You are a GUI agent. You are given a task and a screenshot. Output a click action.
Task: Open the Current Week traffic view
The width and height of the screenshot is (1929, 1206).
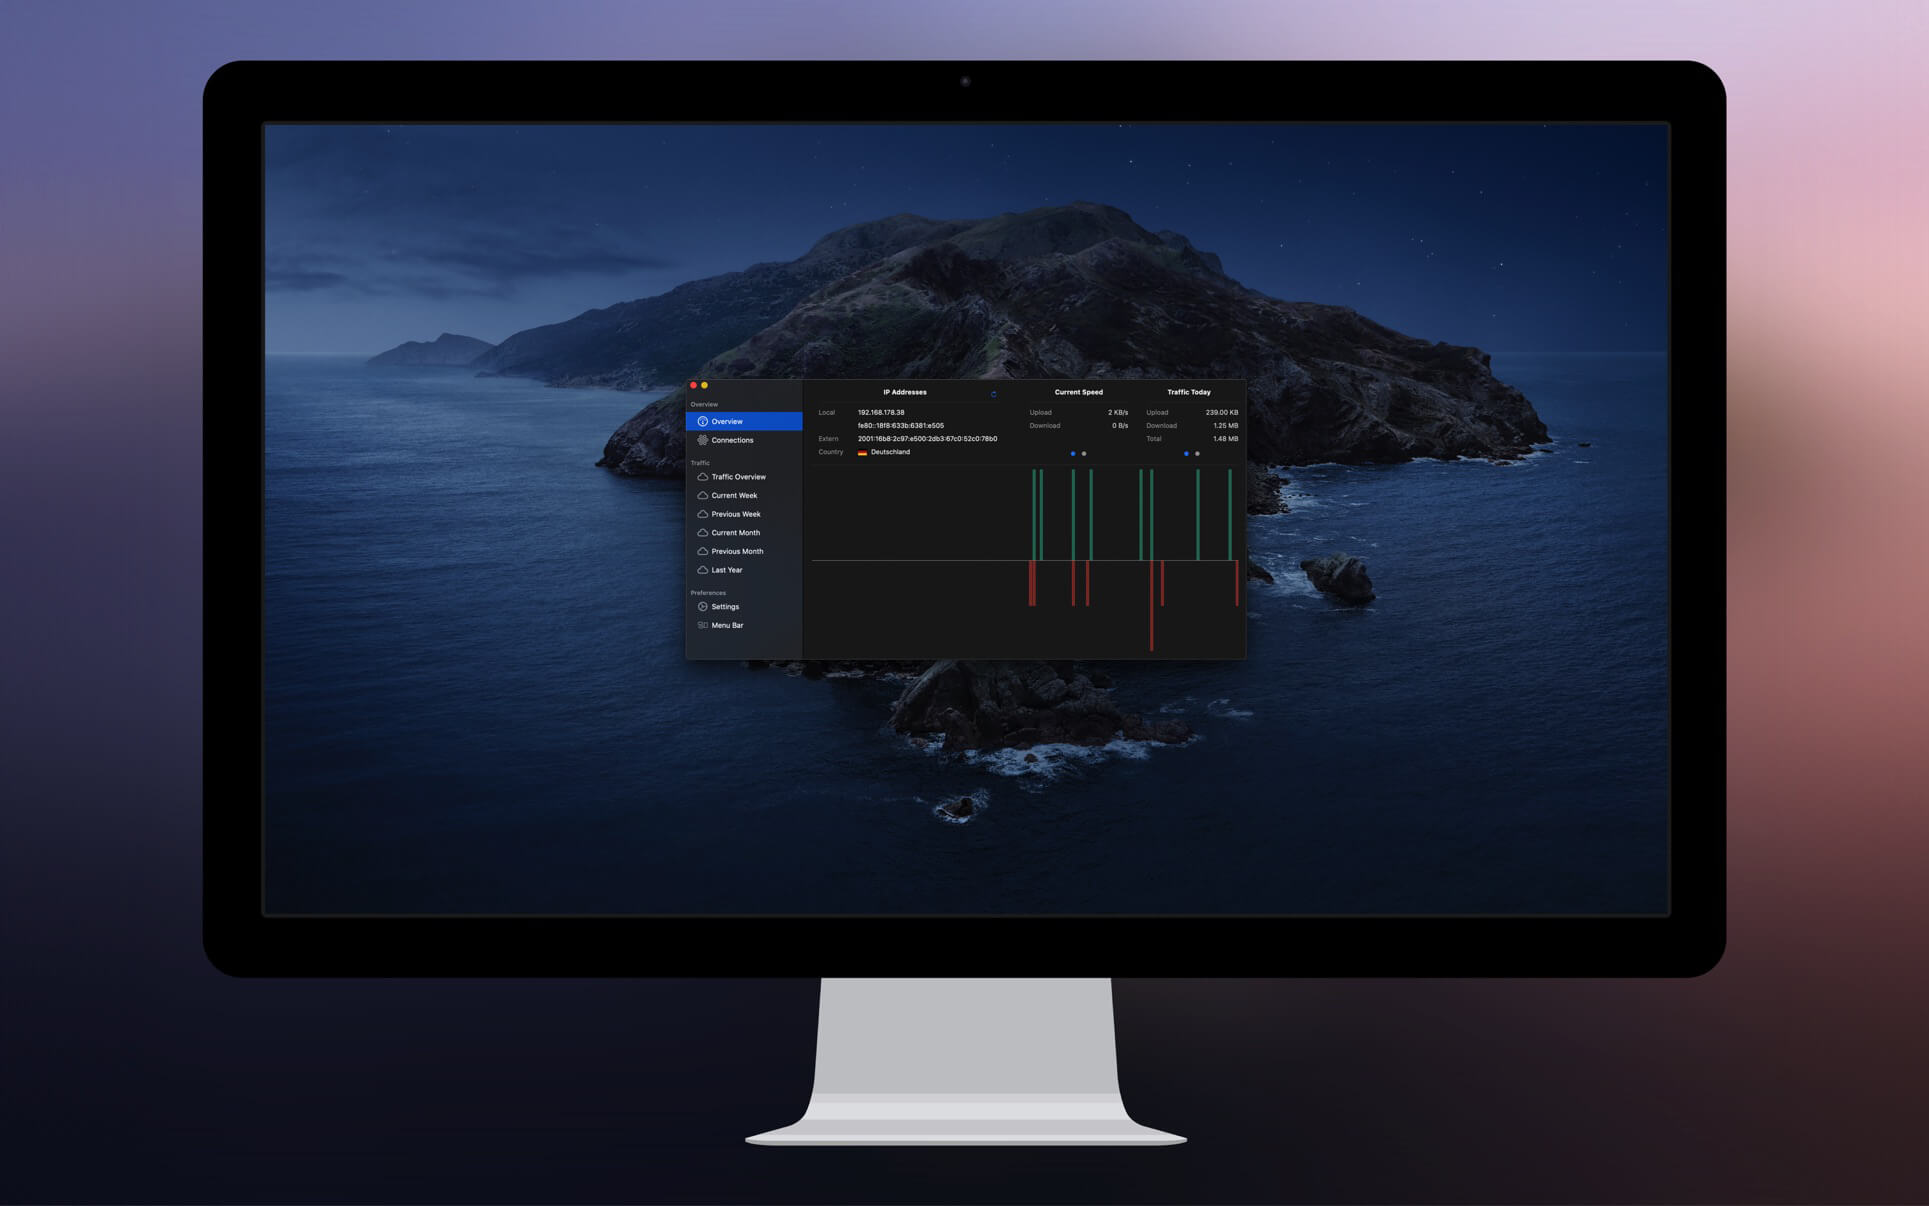[x=734, y=496]
